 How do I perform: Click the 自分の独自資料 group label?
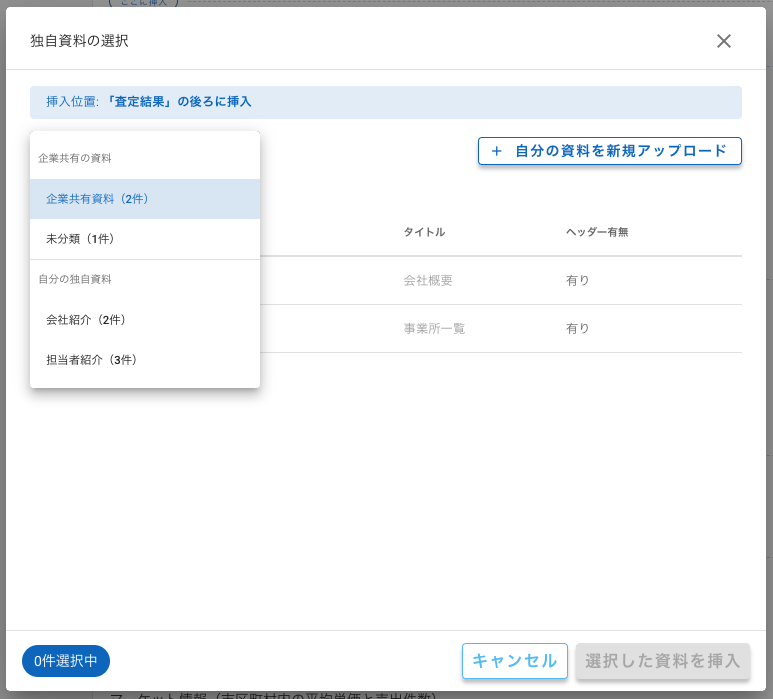tap(75, 279)
